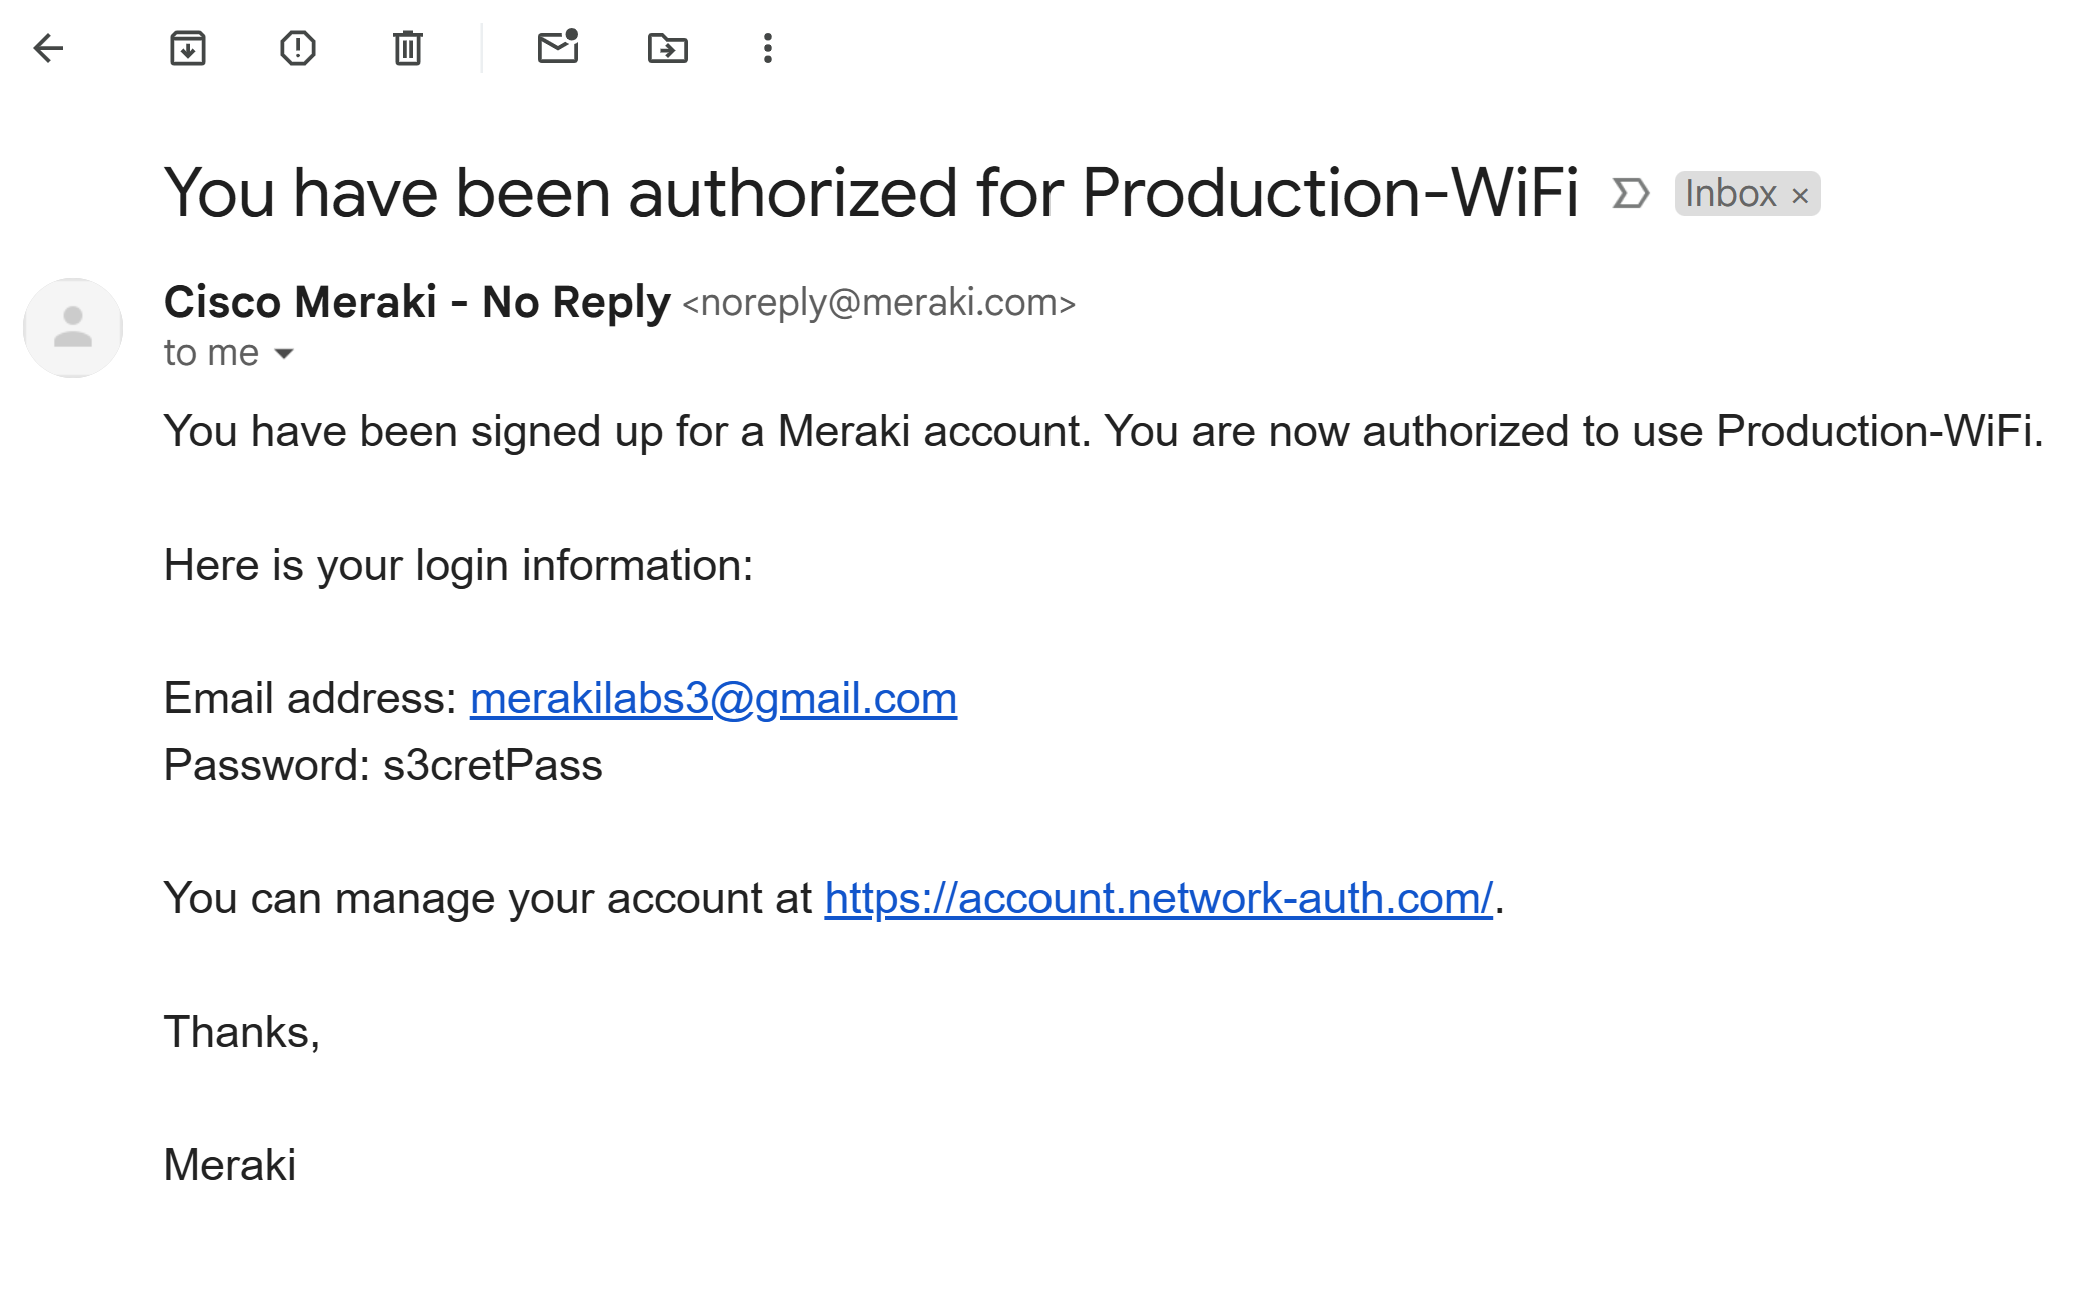Screen dimensions: 2095x1290
Task: Open the three-dot More options menu
Action: pyautogui.click(x=768, y=48)
